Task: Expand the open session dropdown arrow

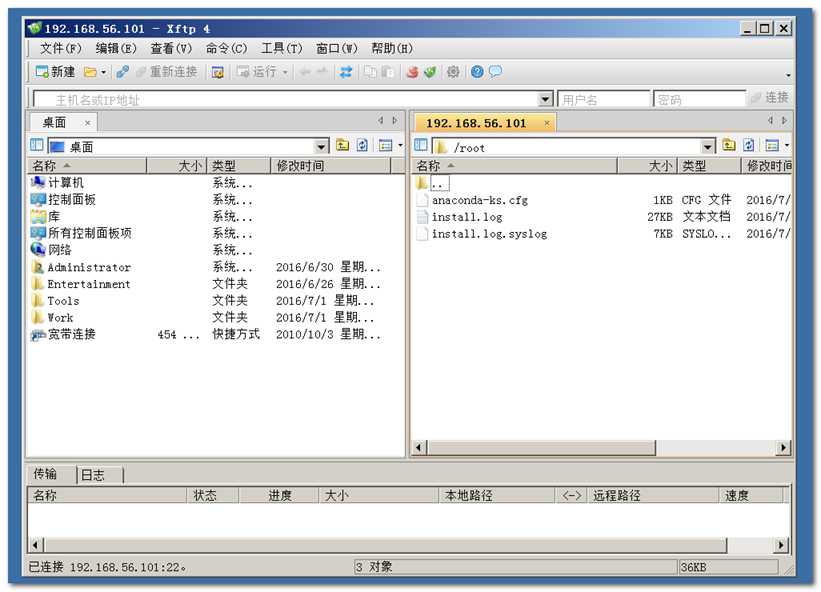Action: pyautogui.click(x=104, y=72)
